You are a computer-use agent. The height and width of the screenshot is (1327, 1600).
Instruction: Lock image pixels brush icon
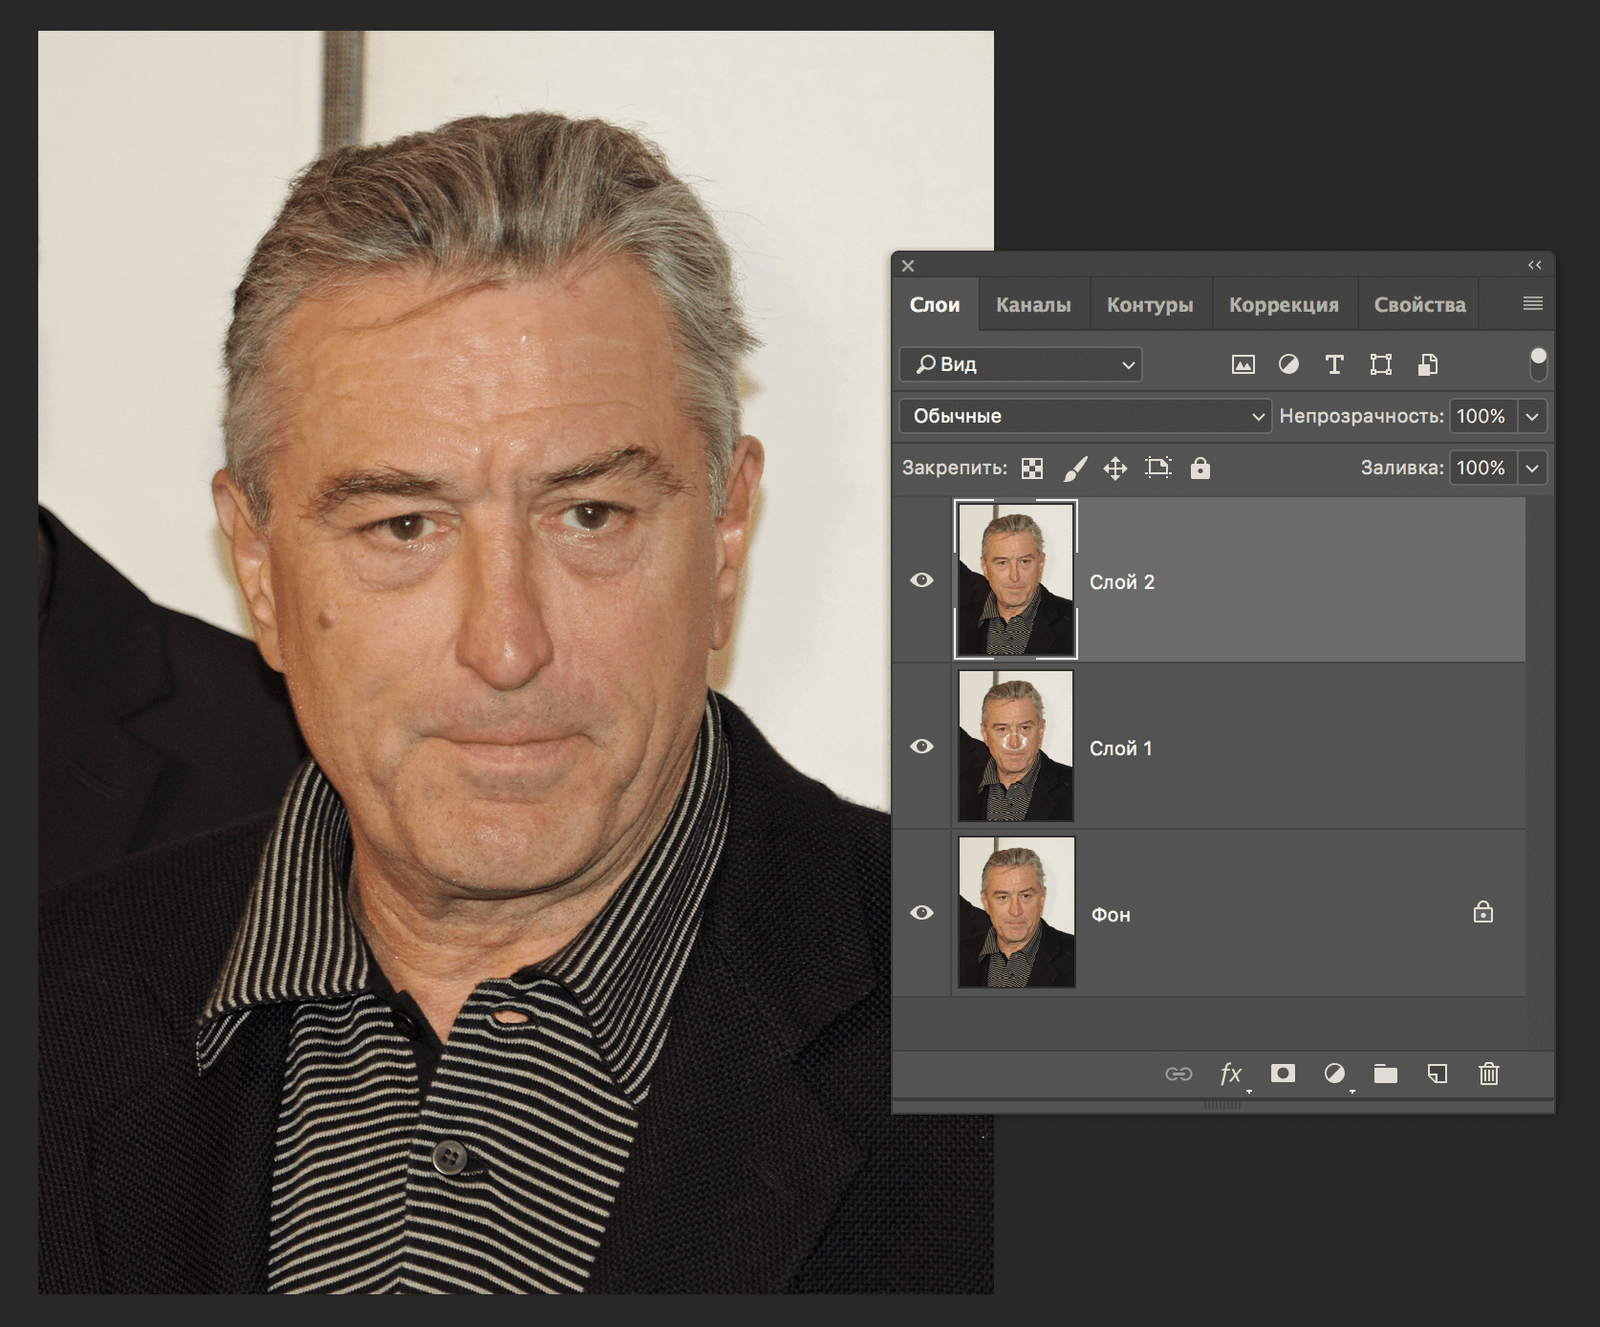(x=1074, y=468)
